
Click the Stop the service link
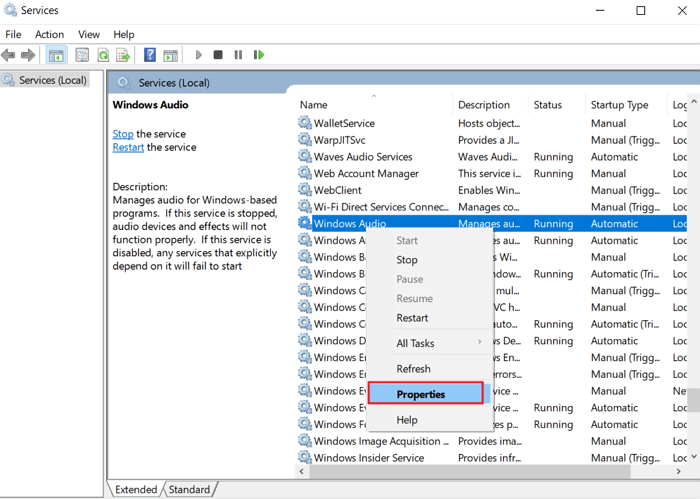(x=123, y=134)
